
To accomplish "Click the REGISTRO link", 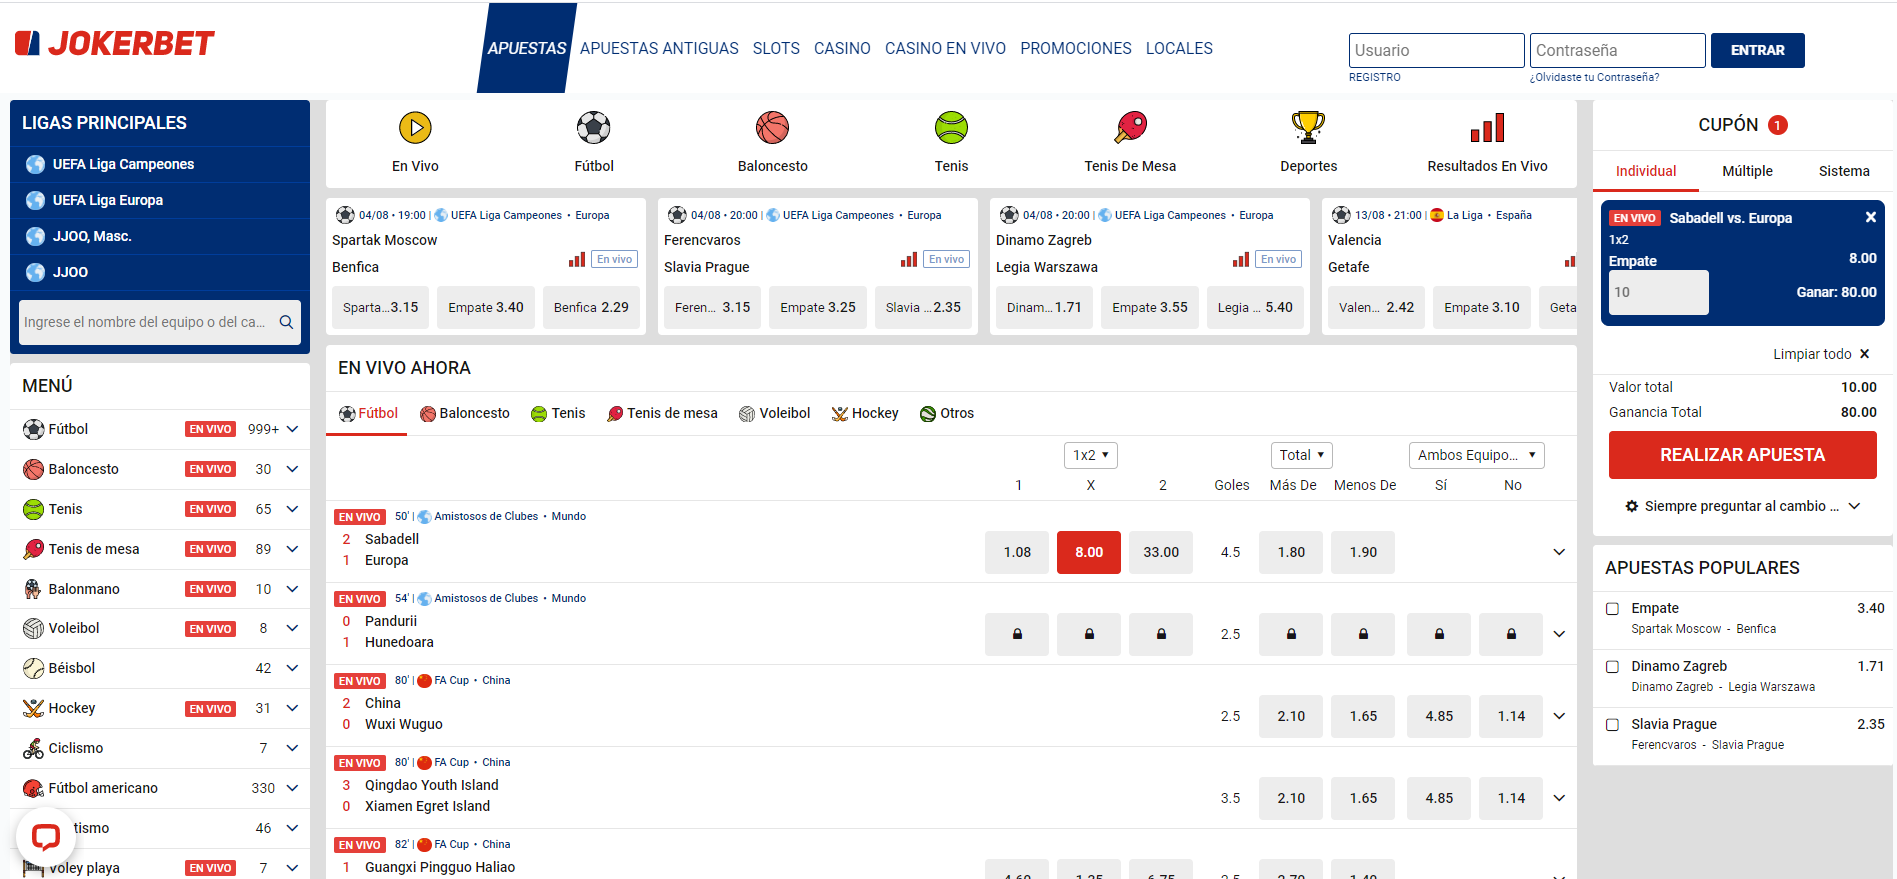I will tap(1374, 77).
